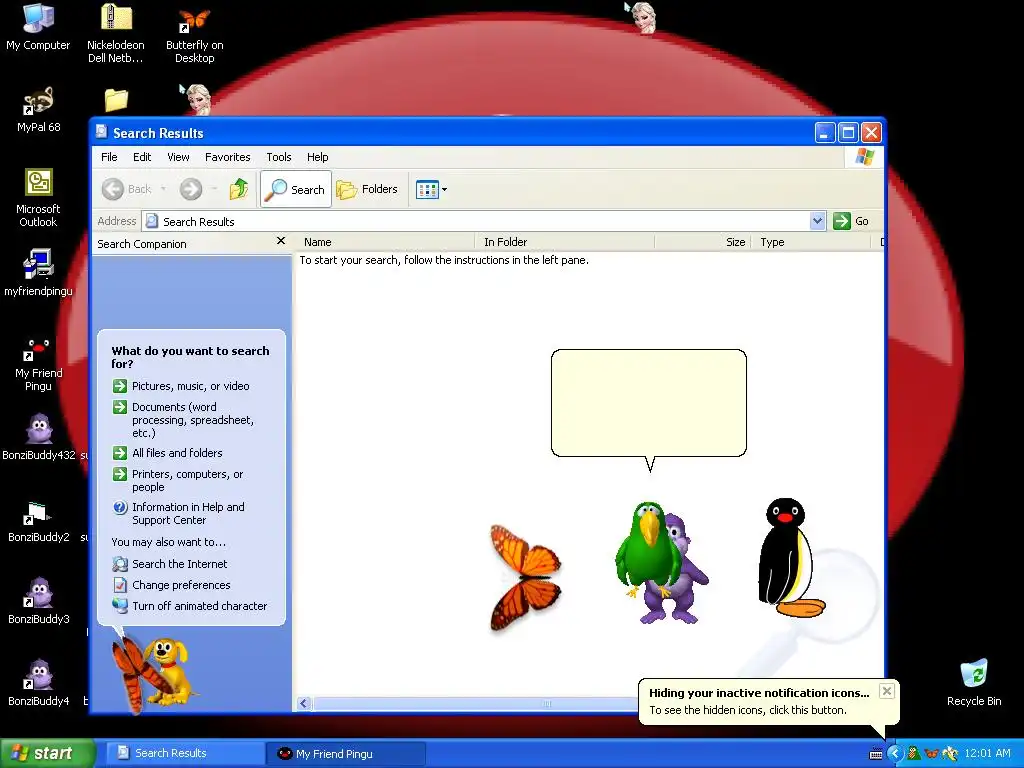The image size is (1024, 768).
Task: Open the Back history dropdown arrow
Action: 163,189
